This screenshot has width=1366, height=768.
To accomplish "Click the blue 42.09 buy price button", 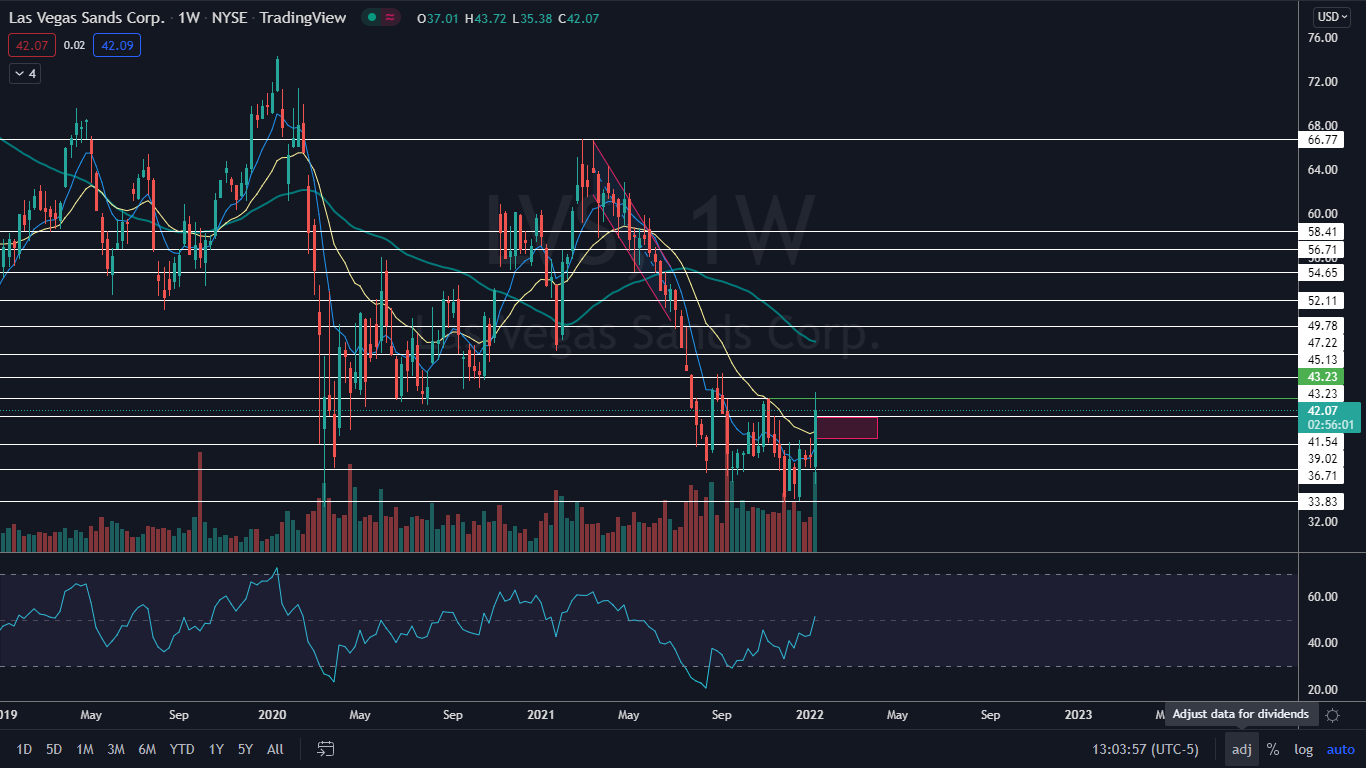I will (117, 45).
